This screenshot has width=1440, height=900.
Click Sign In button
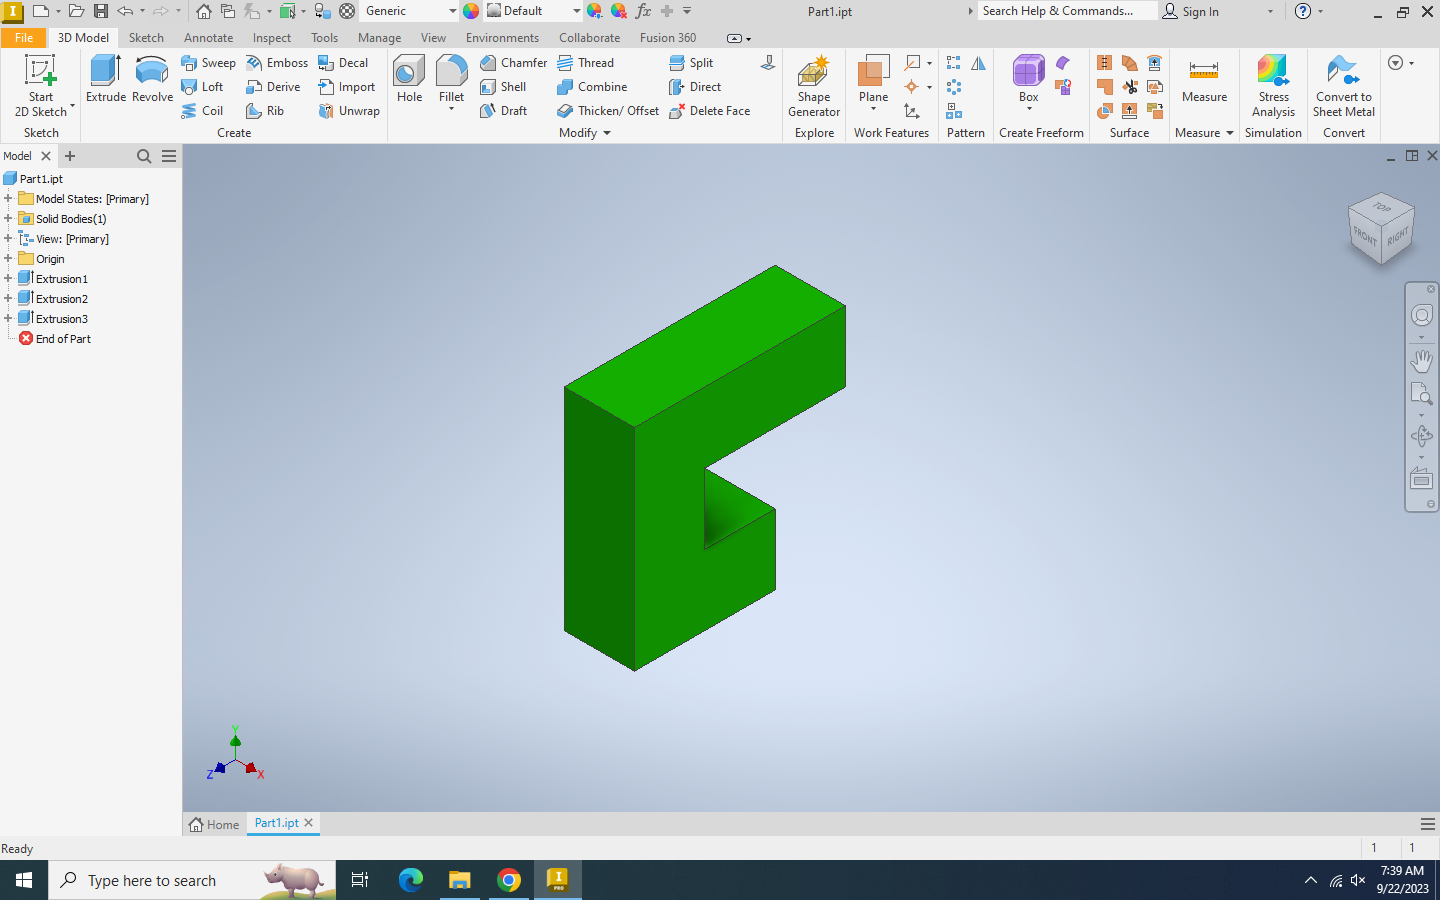coord(1191,11)
